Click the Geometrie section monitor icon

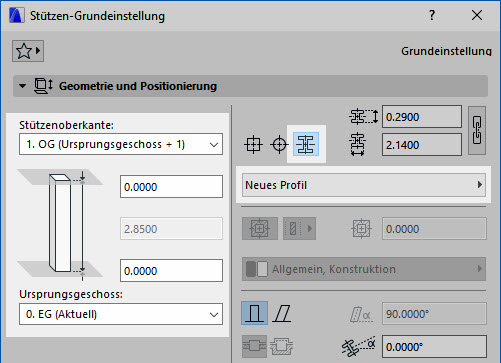click(43, 86)
